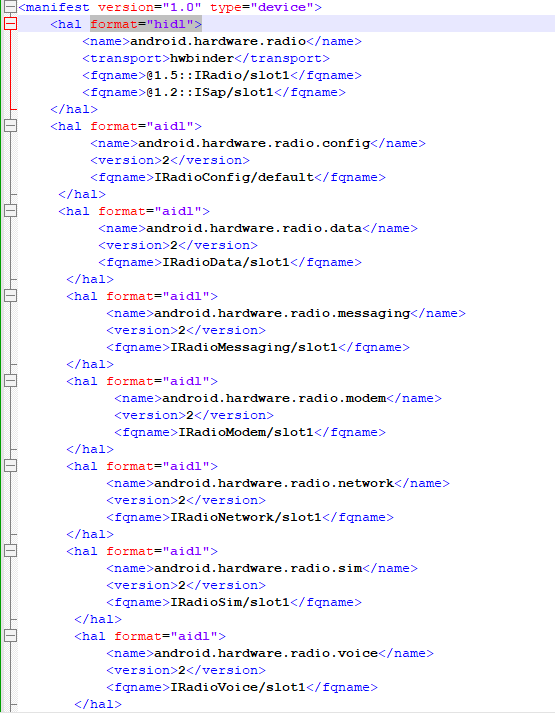Click the IRadioVoice/slot1 fqname text
This screenshot has width=555, height=713.
(x=238, y=687)
